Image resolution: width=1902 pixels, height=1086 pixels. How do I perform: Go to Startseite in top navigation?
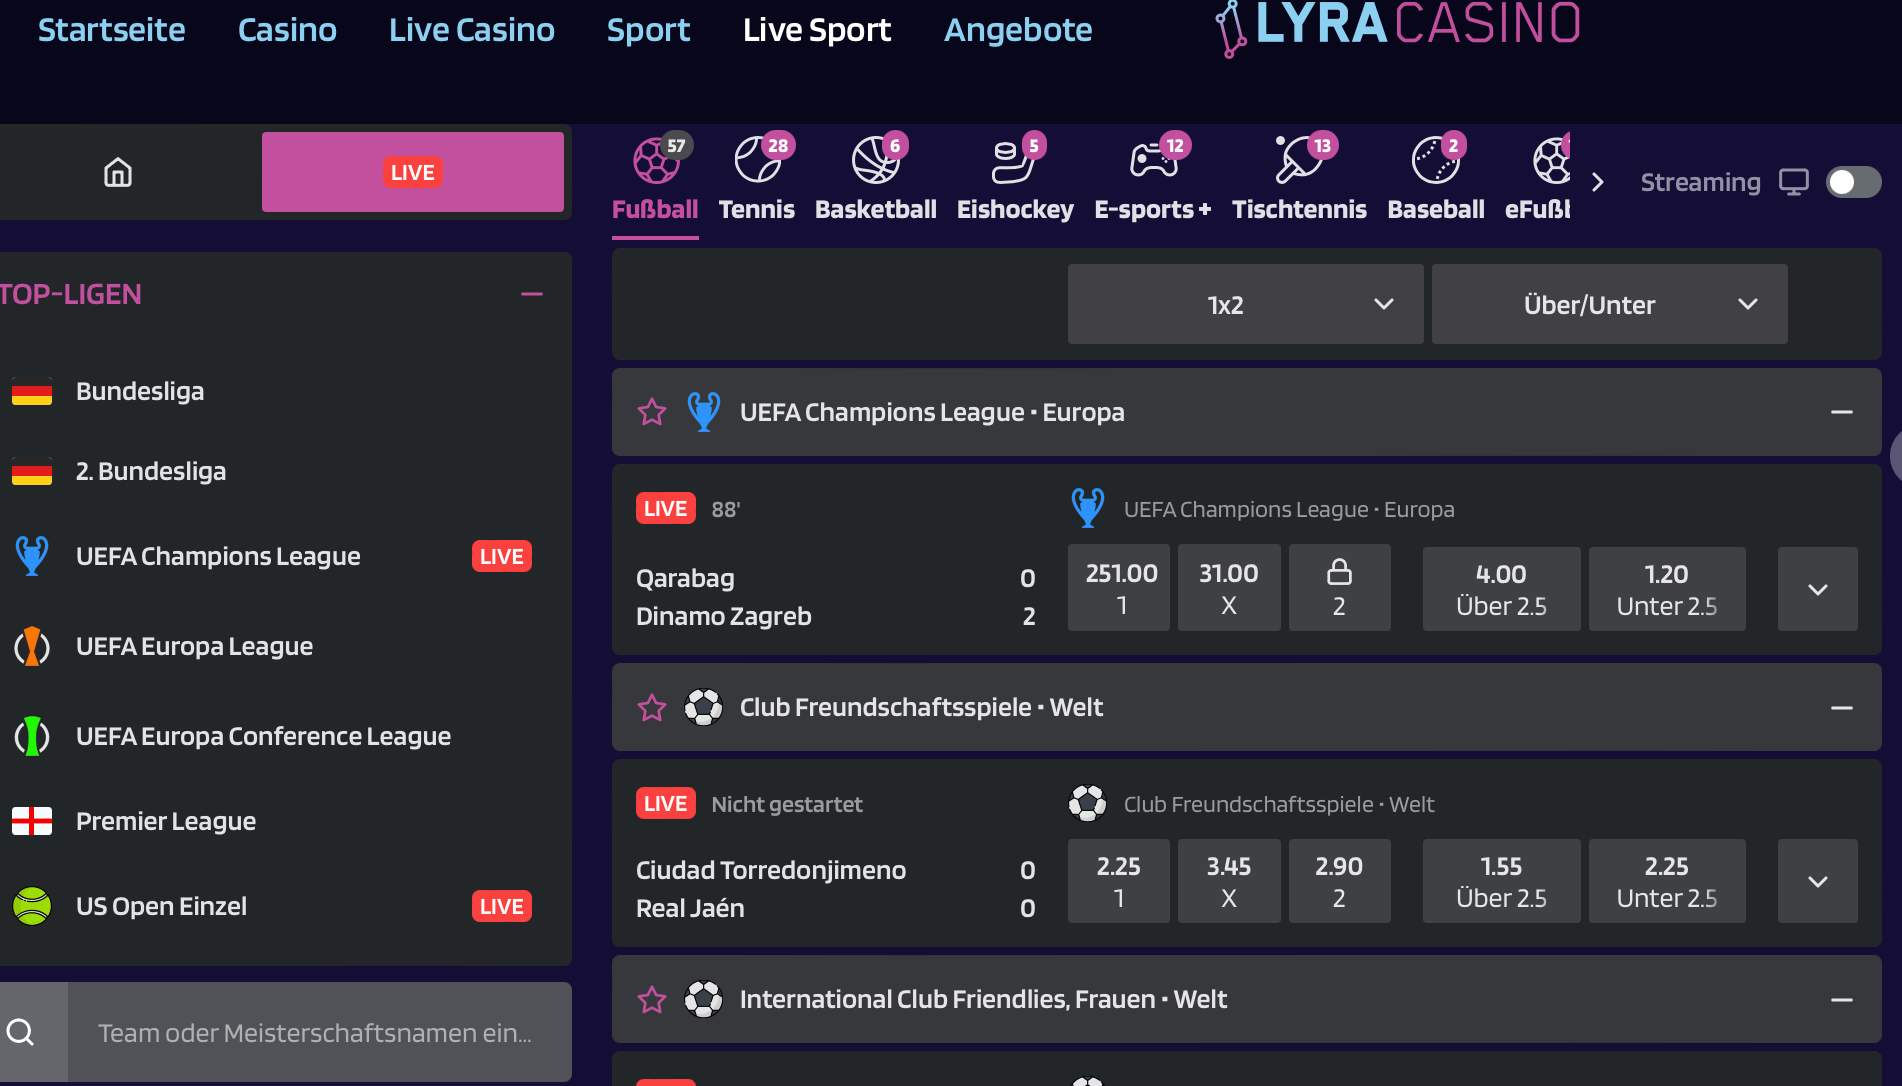pyautogui.click(x=111, y=30)
